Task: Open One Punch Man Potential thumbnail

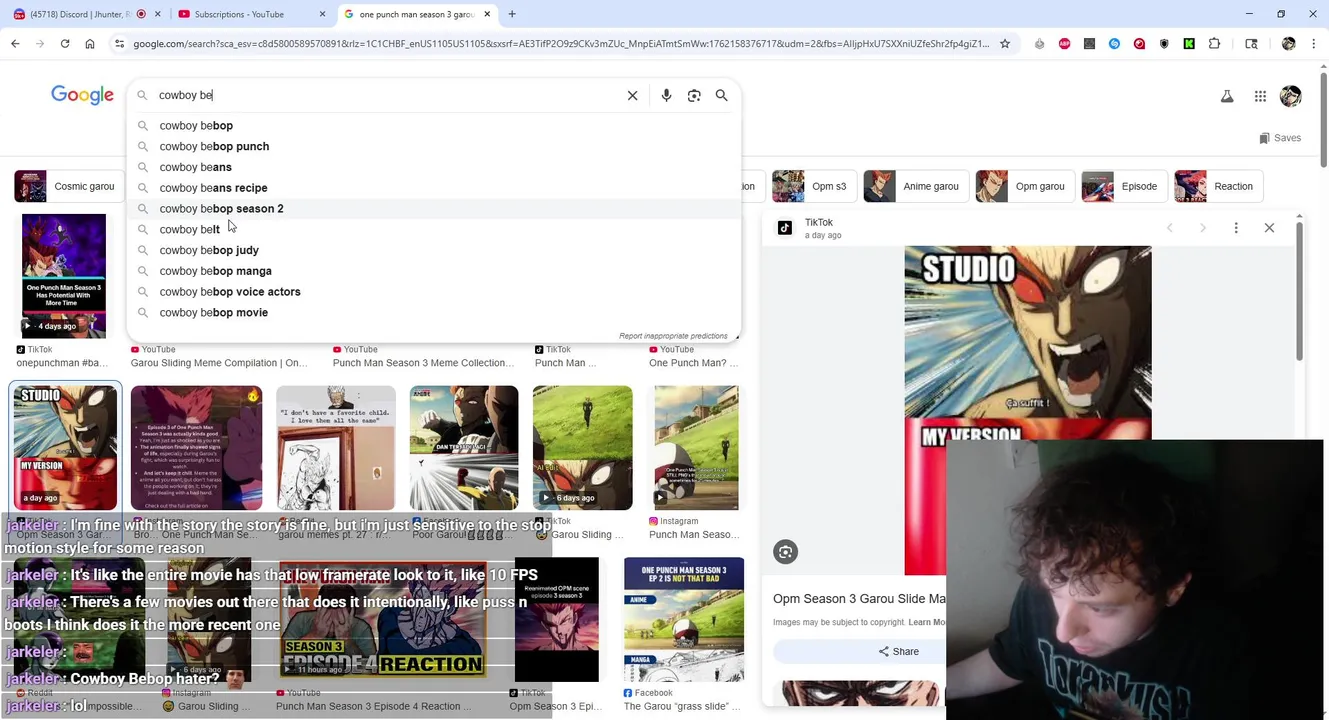Action: click(x=64, y=276)
